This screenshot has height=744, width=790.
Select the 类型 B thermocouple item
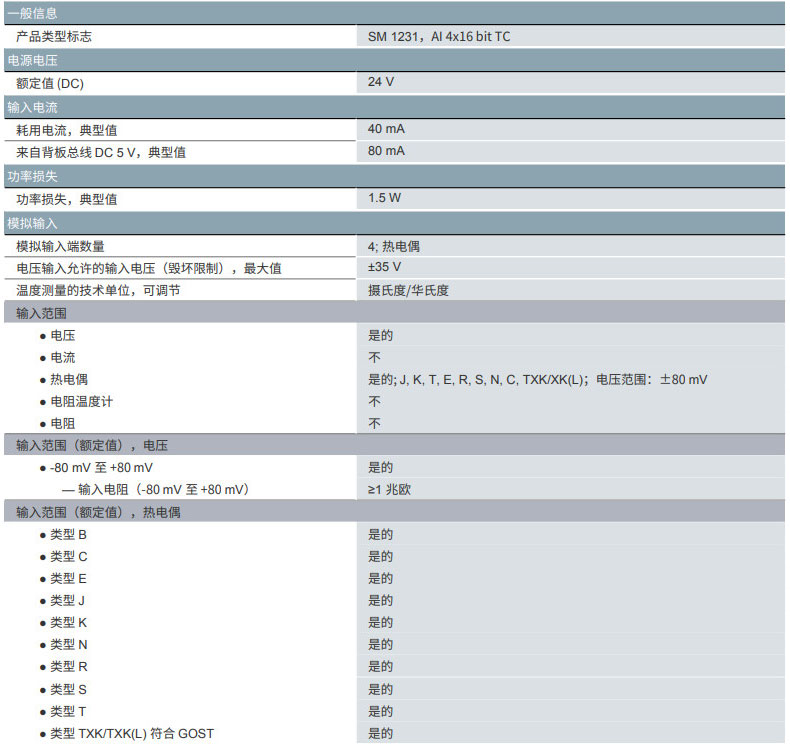point(68,534)
